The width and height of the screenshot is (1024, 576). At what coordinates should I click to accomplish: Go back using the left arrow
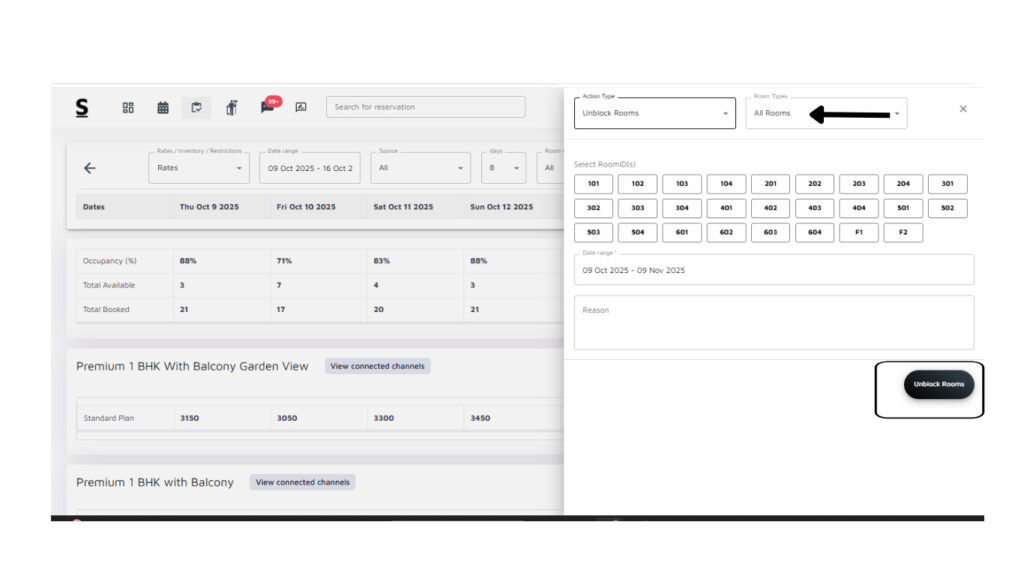pyautogui.click(x=90, y=168)
